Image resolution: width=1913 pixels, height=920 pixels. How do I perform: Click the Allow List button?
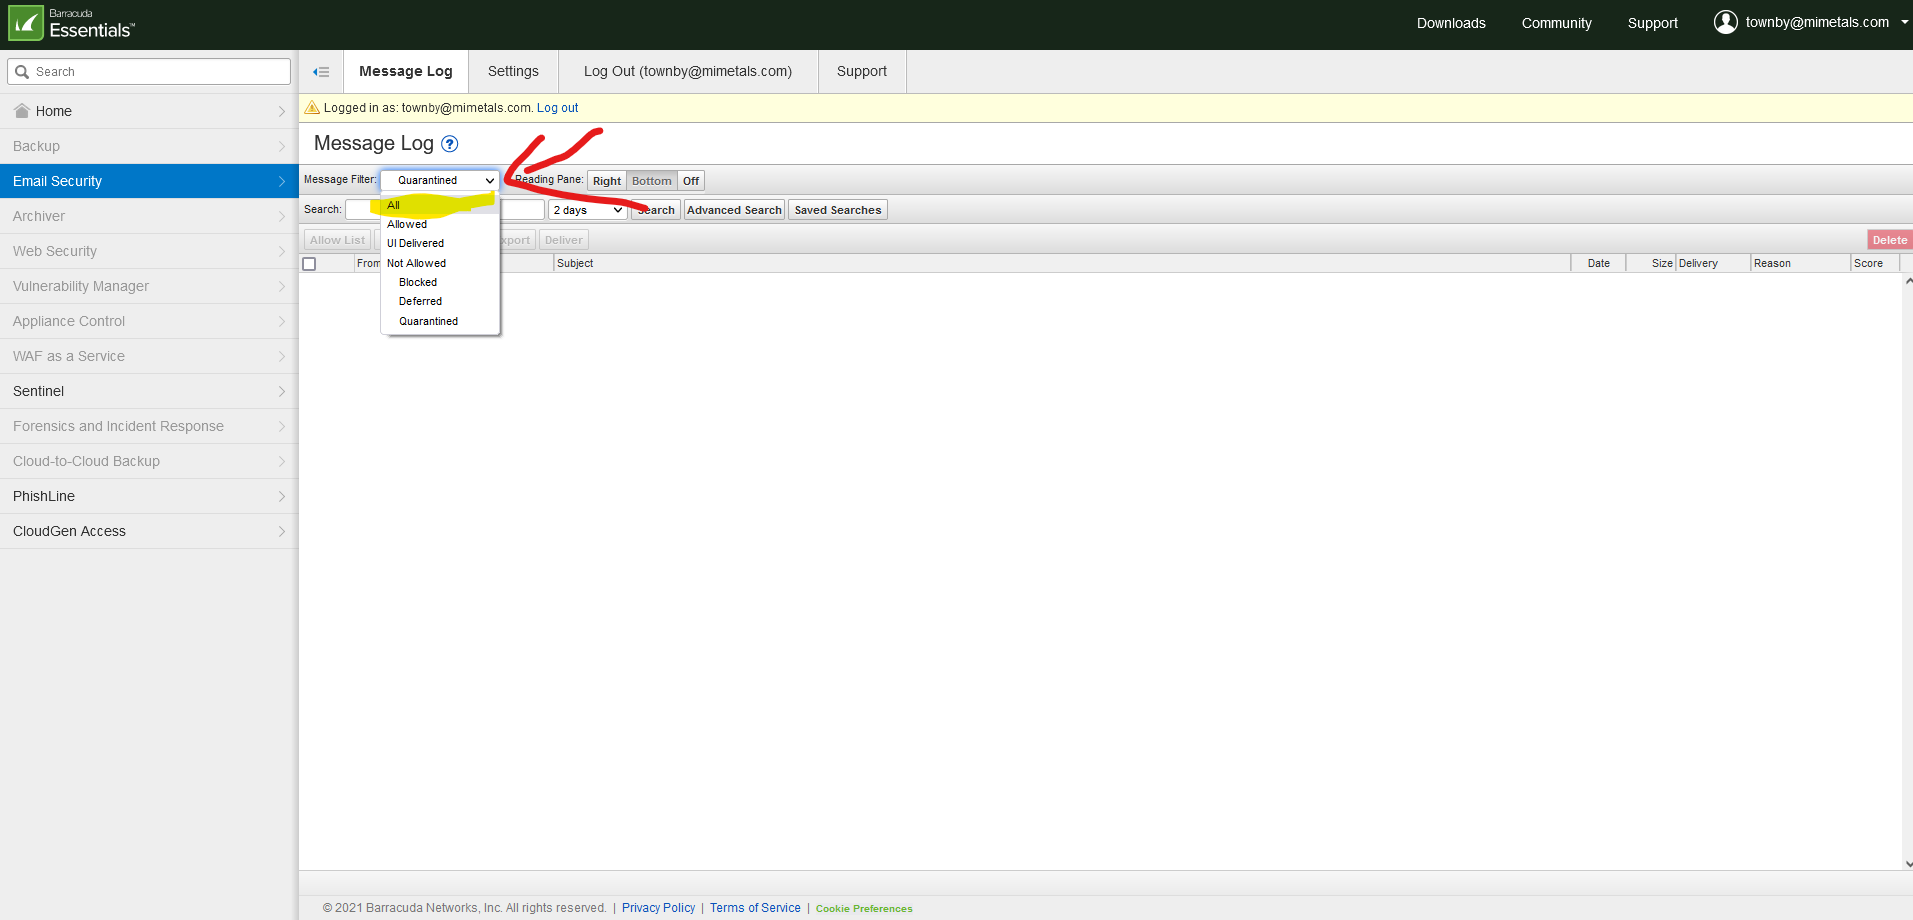tap(338, 240)
